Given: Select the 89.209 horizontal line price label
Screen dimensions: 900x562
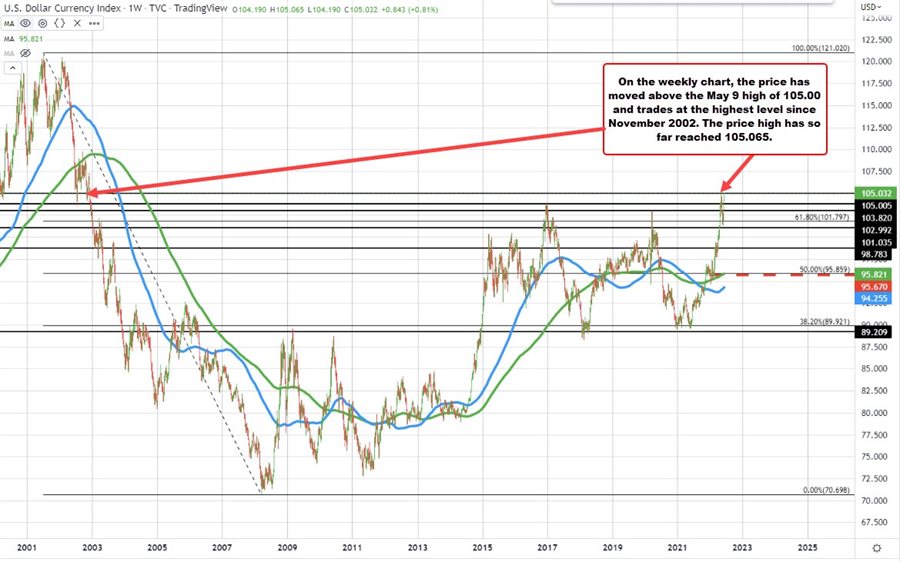Looking at the screenshot, I should point(874,332).
